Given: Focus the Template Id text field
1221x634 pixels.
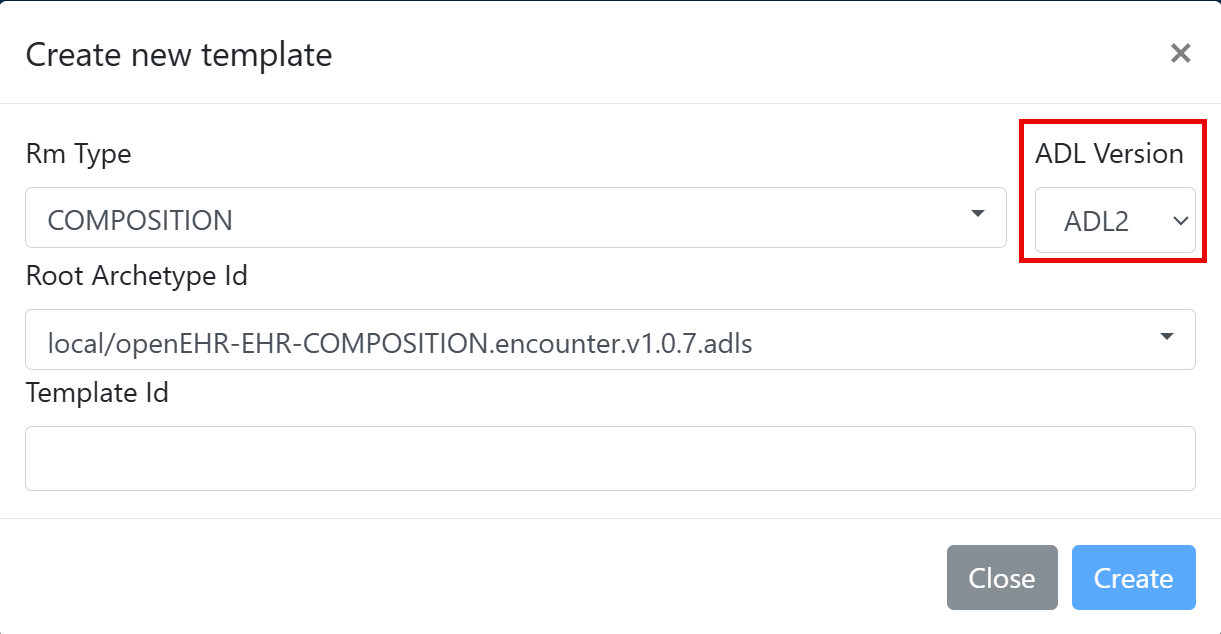Looking at the screenshot, I should point(610,459).
